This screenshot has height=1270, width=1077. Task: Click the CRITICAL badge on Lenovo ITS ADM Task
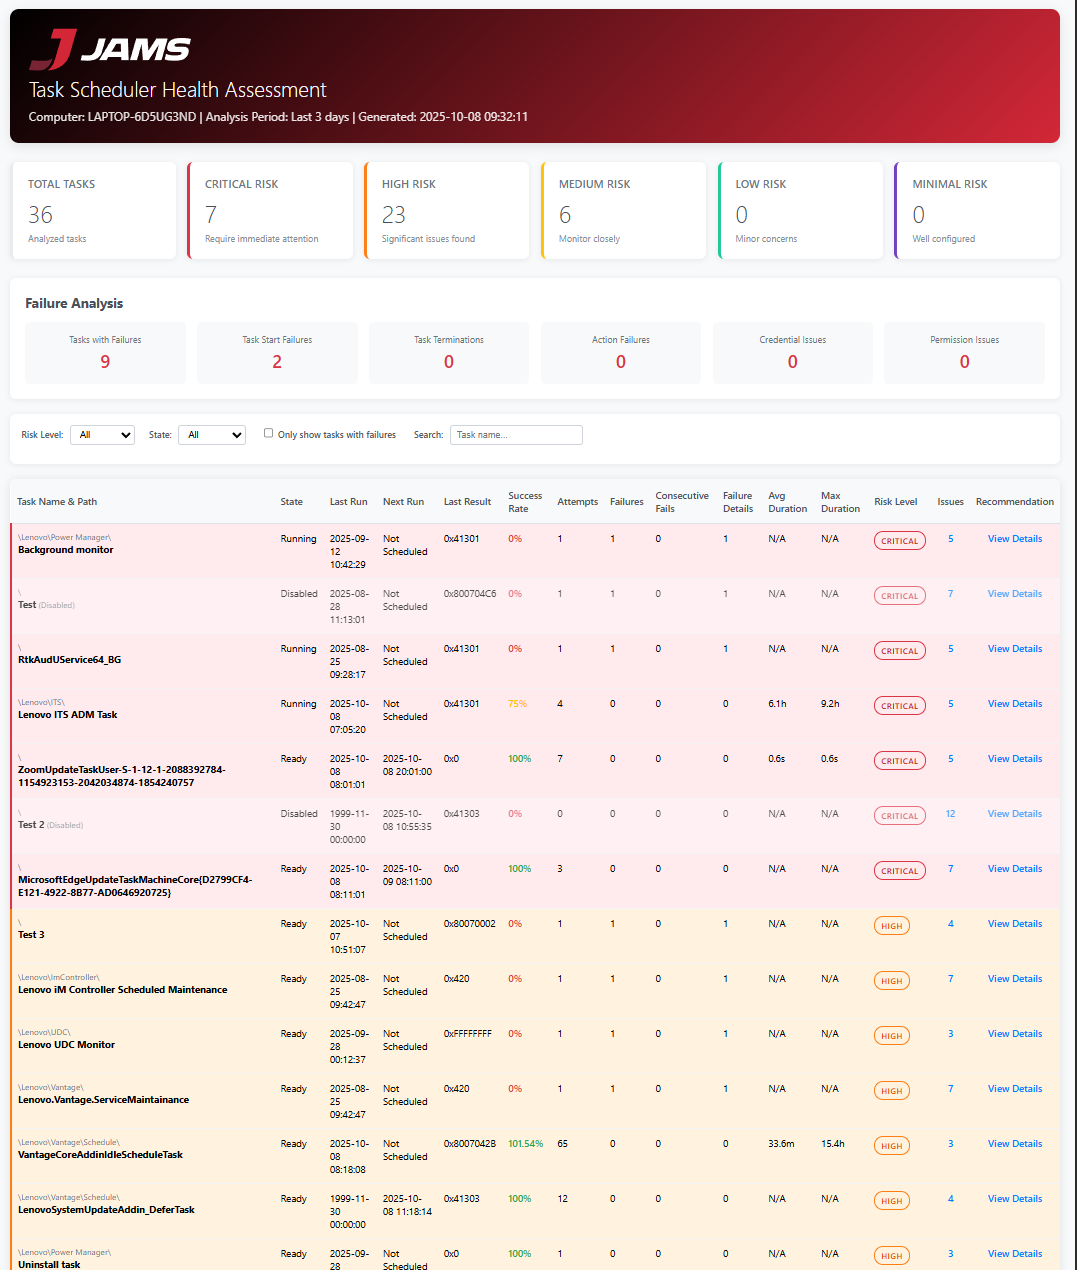click(x=899, y=706)
